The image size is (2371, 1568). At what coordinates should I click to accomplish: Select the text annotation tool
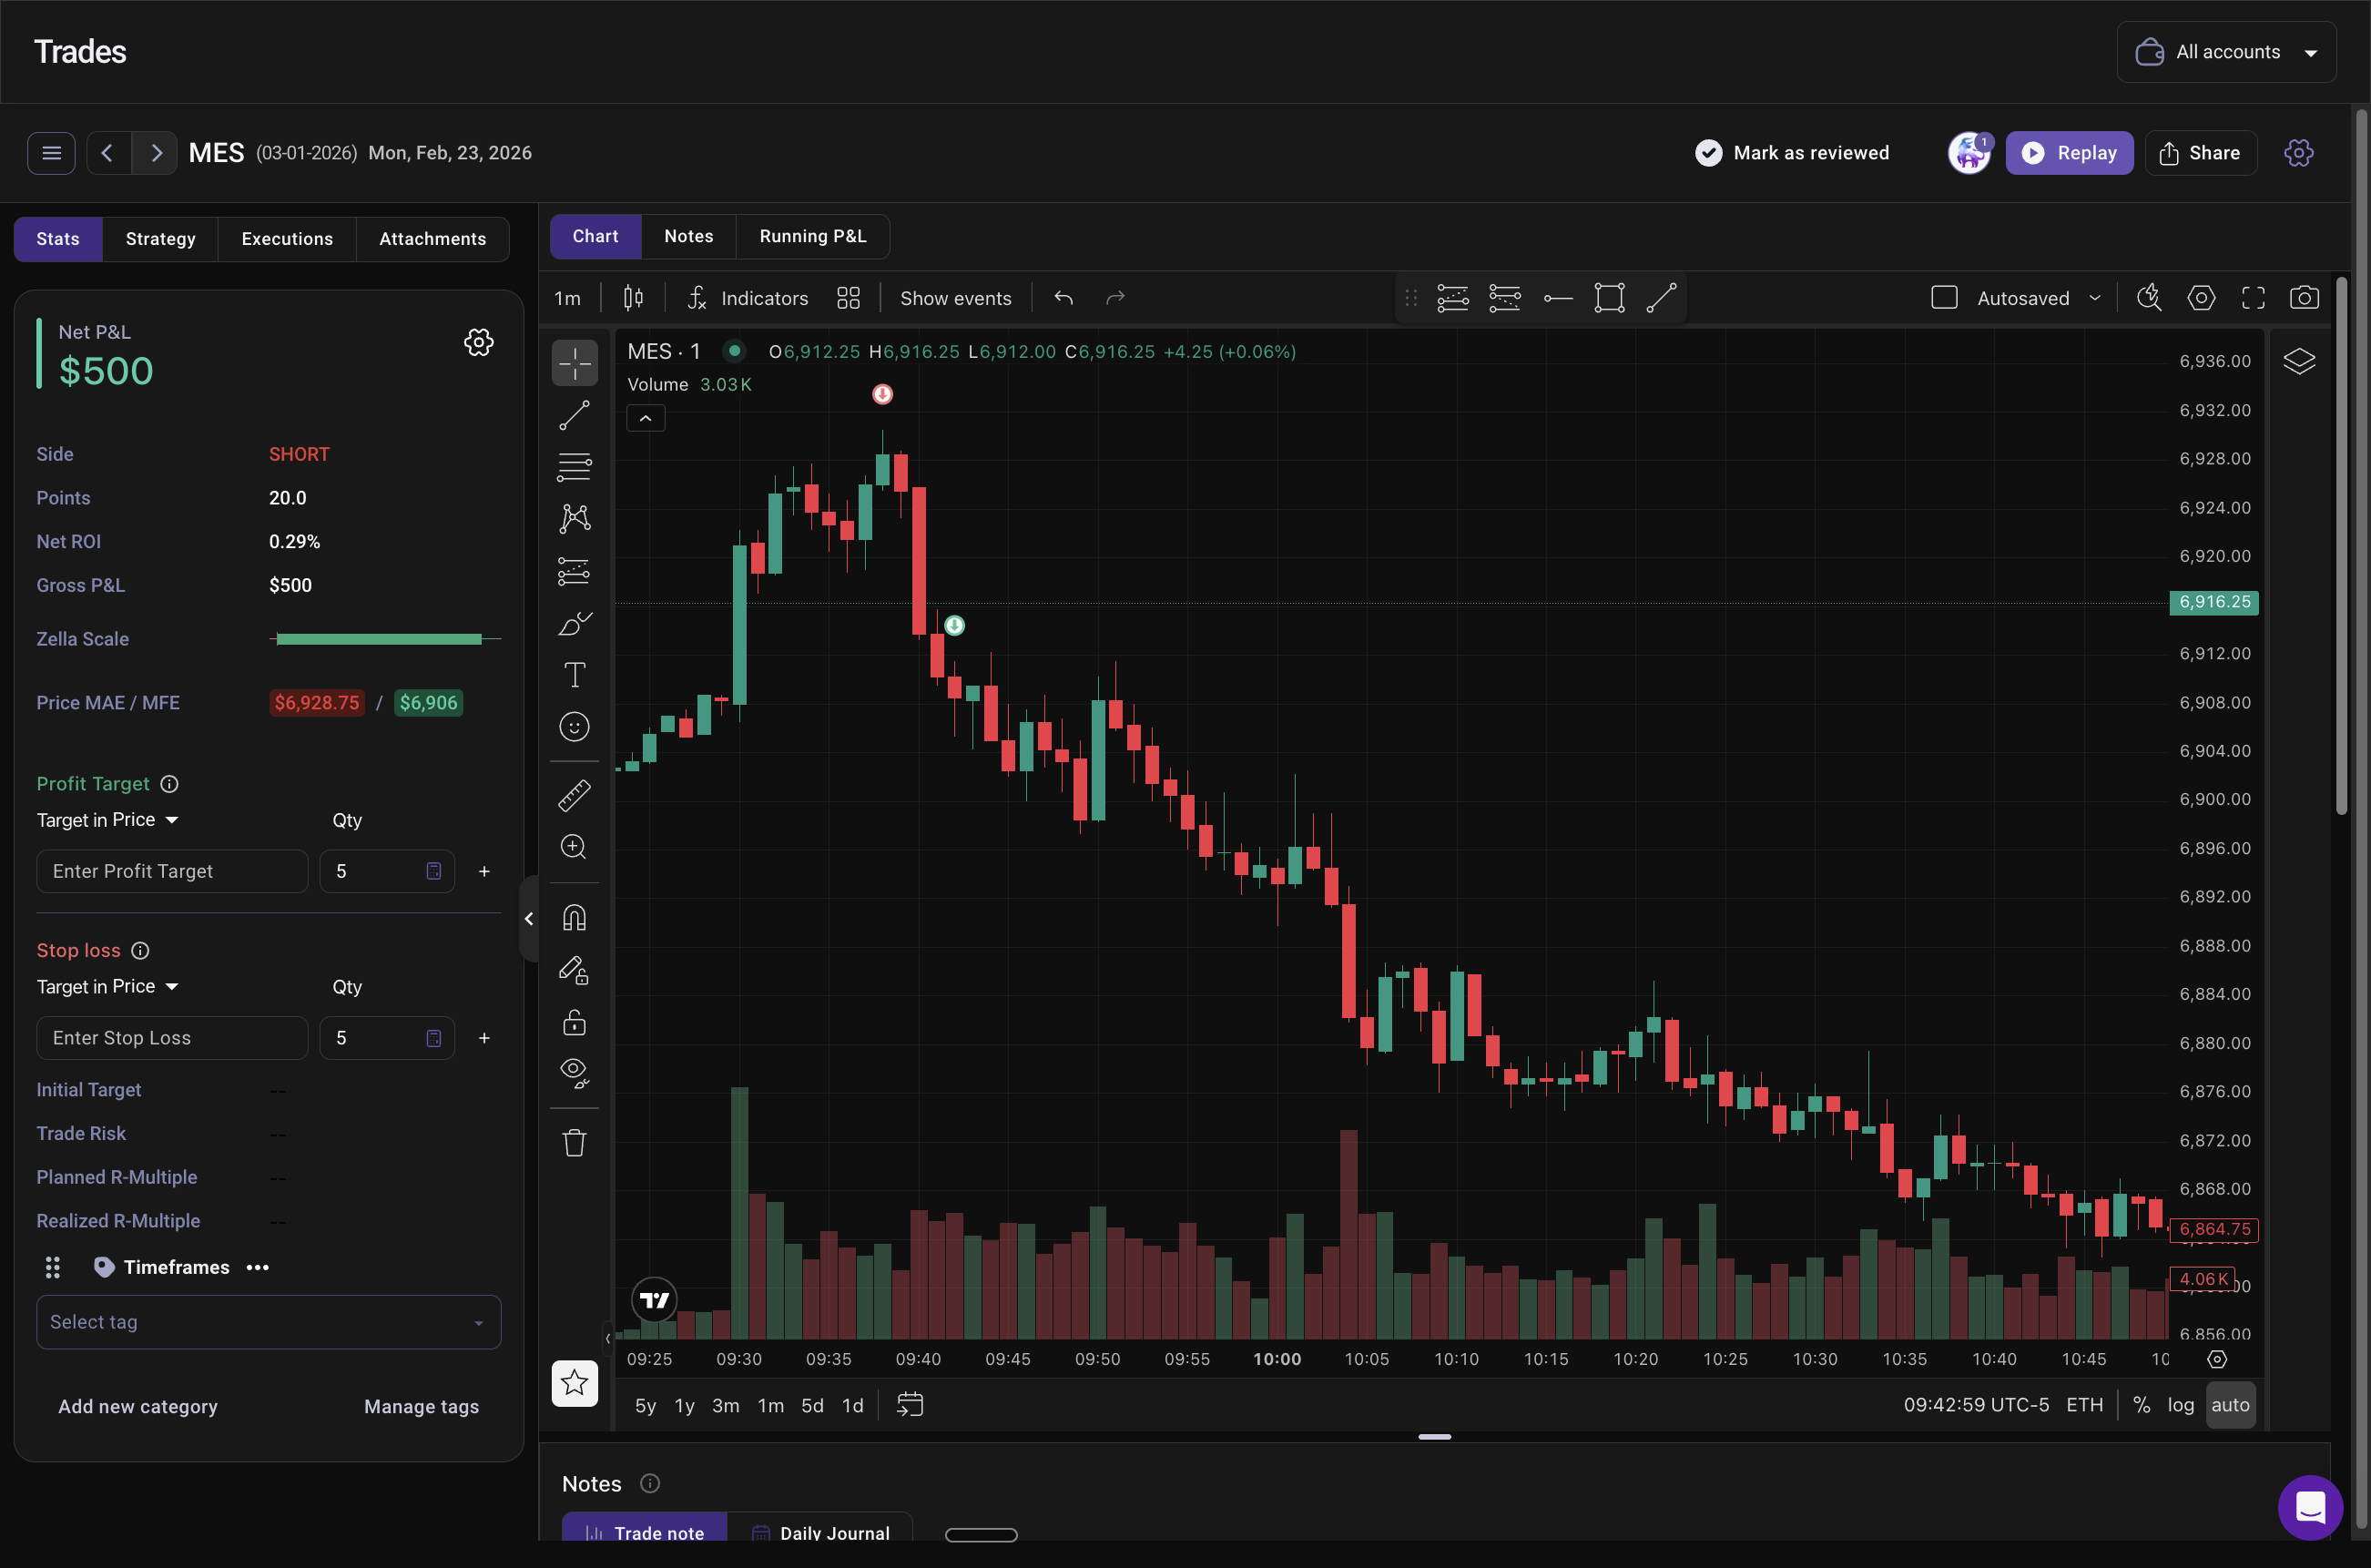574,675
